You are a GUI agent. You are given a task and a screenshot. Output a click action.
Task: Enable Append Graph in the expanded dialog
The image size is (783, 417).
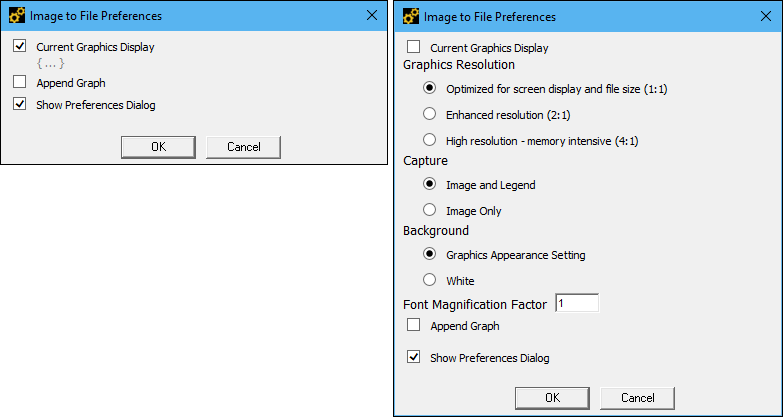414,325
